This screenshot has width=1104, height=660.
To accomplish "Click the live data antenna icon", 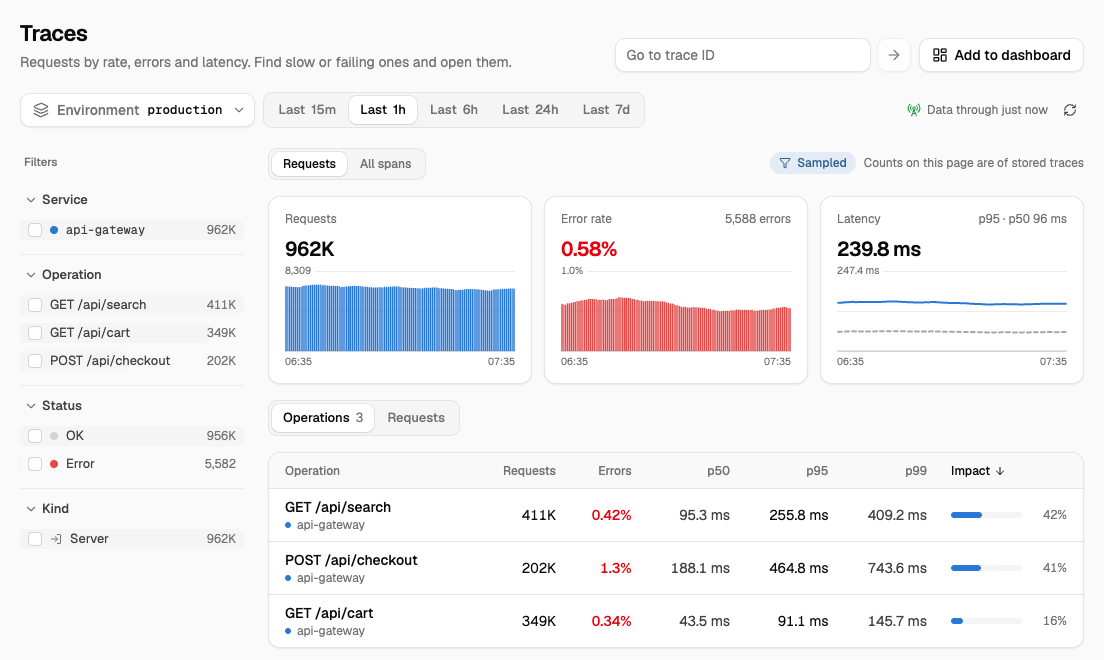I will (914, 110).
